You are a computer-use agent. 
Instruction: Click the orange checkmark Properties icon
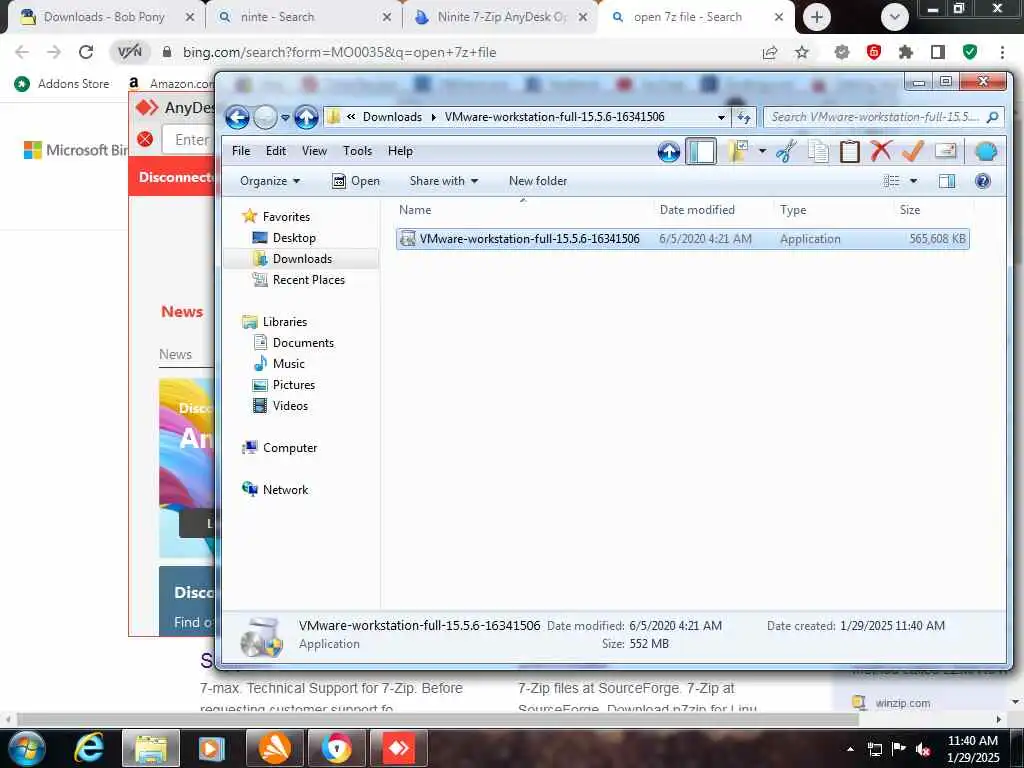point(913,152)
